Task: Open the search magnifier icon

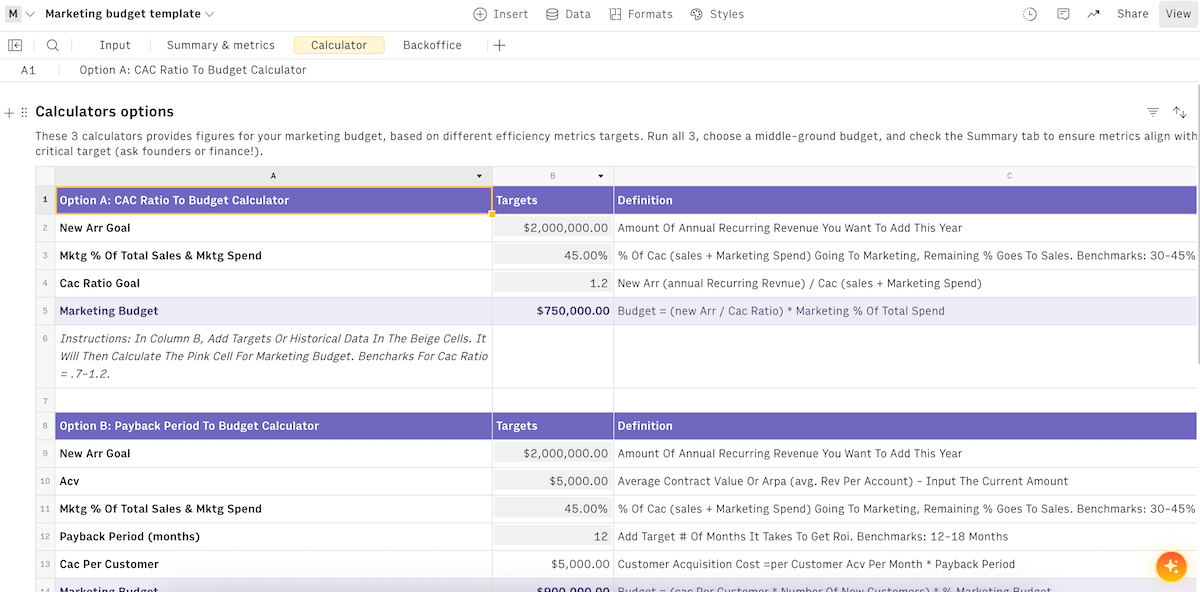Action: tap(52, 45)
